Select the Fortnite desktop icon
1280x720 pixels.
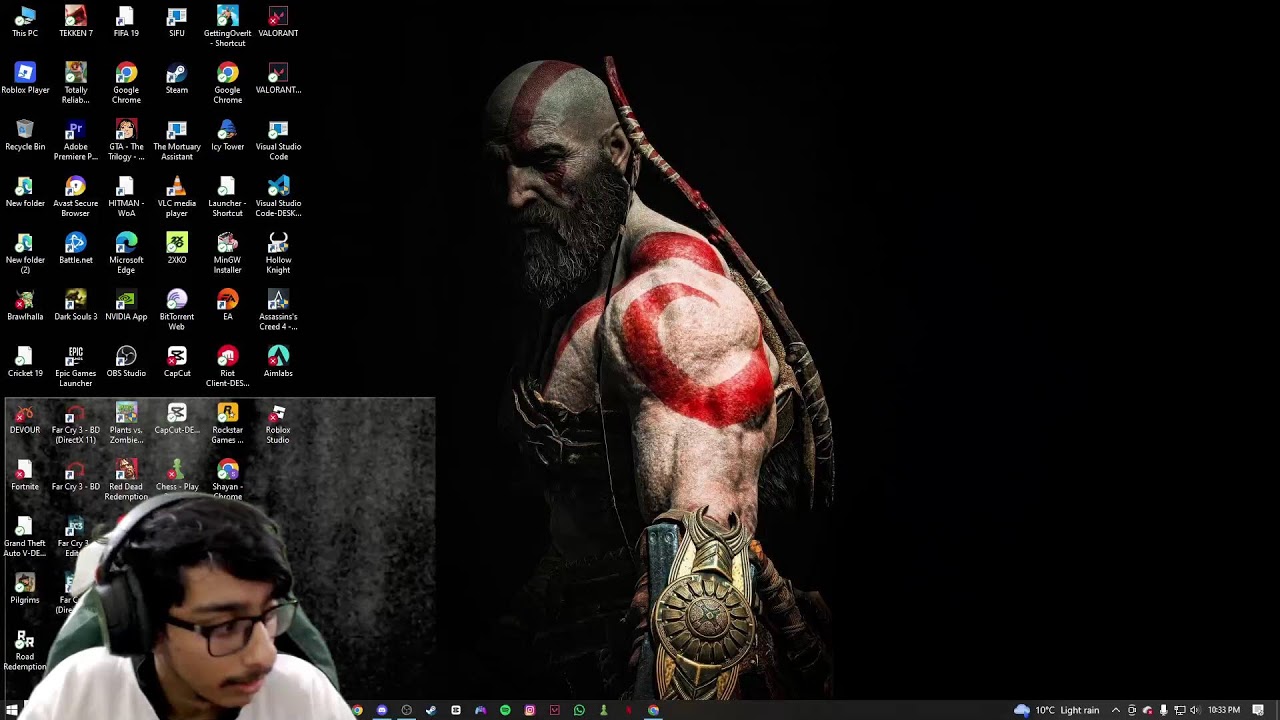point(25,476)
